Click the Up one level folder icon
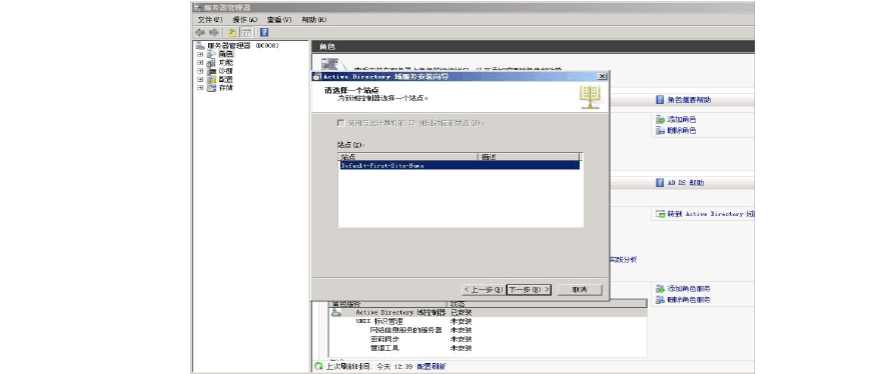Screen dimensions: 893x374 click(x=232, y=32)
